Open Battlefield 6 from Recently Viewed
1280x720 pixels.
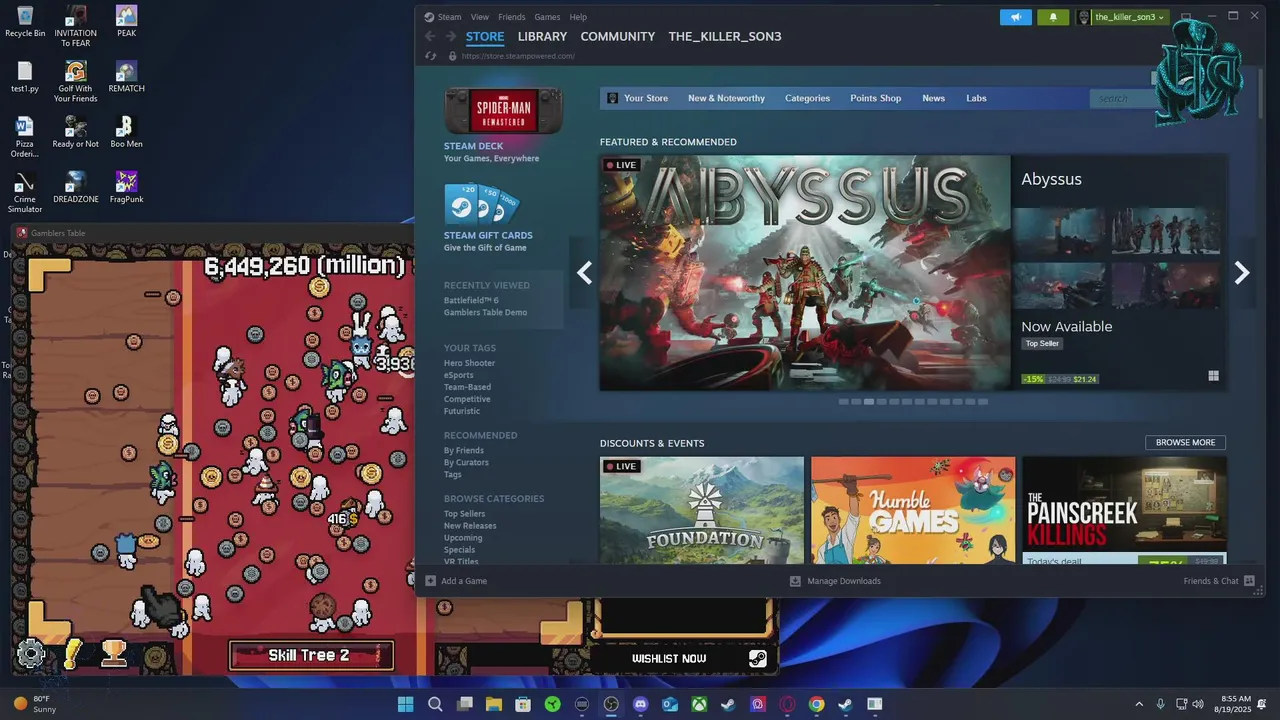471,300
